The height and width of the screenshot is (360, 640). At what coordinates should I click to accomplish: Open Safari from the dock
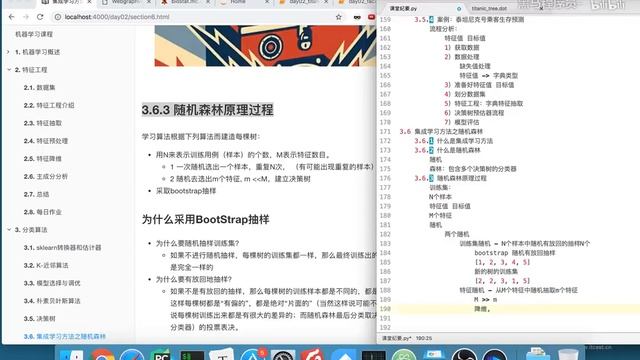click(x=131, y=354)
